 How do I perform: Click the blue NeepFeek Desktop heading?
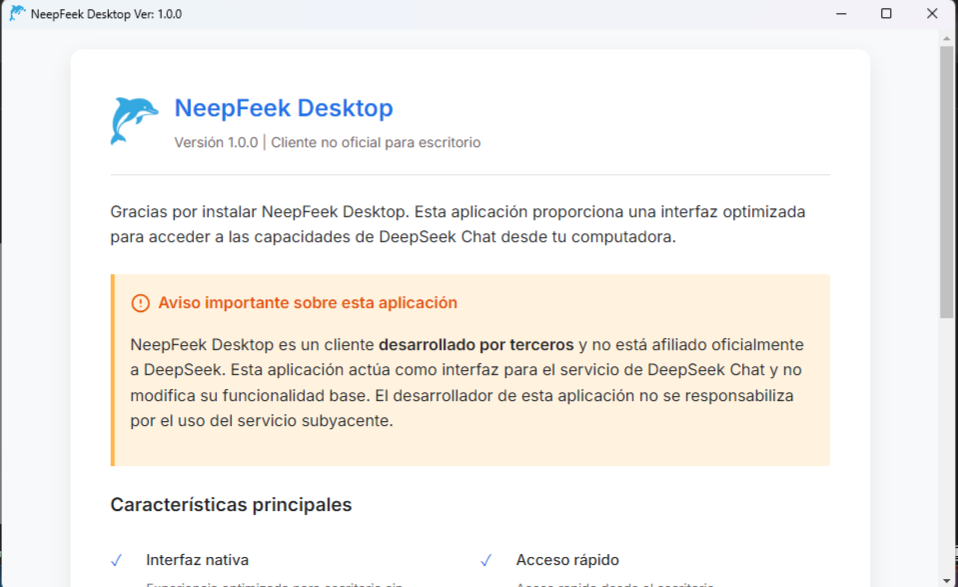283,108
